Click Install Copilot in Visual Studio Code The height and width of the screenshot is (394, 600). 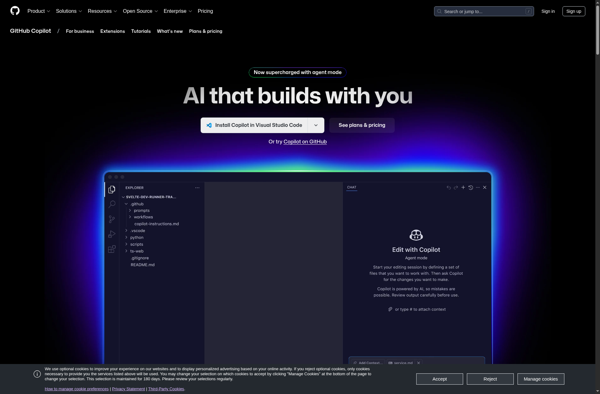254,125
